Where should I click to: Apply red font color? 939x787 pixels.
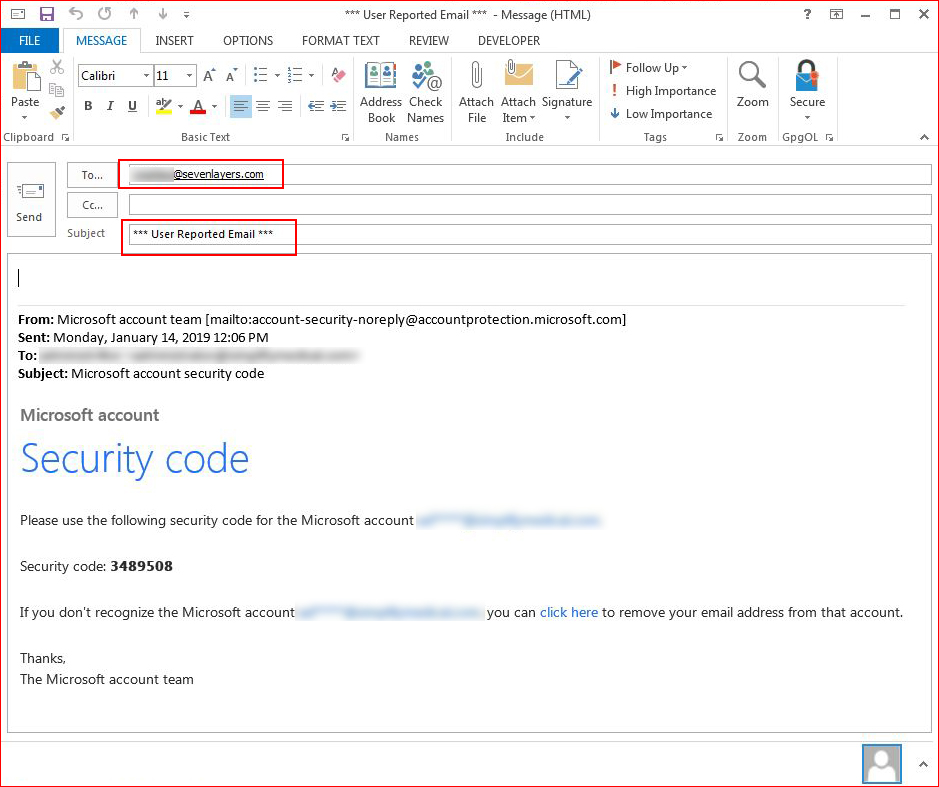pyautogui.click(x=198, y=106)
